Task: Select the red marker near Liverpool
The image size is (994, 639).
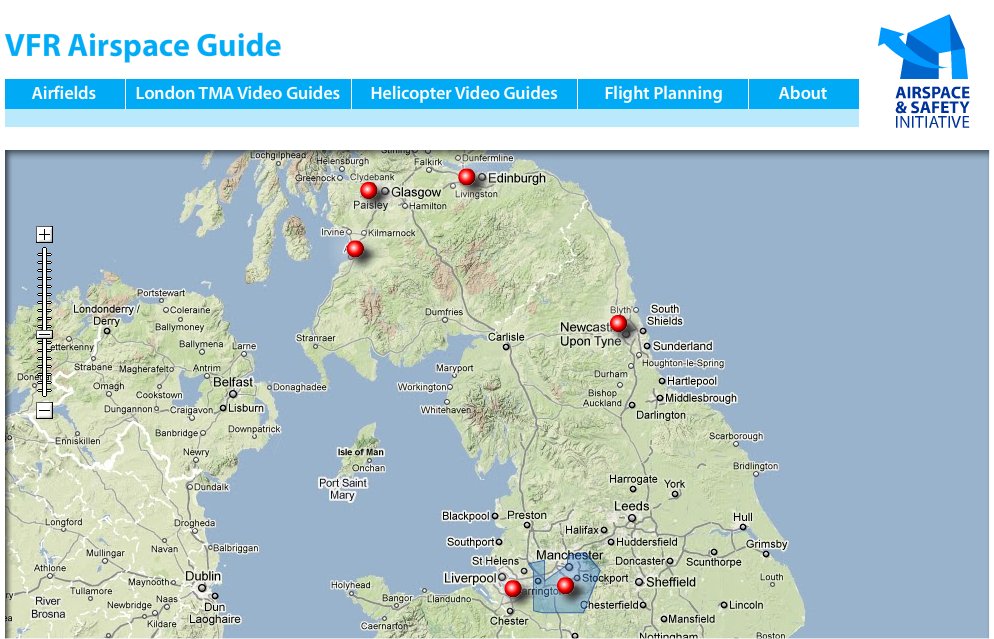Action: click(x=512, y=588)
